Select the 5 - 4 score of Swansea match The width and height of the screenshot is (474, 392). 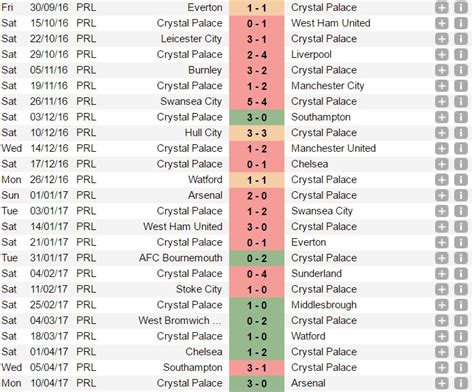click(257, 102)
